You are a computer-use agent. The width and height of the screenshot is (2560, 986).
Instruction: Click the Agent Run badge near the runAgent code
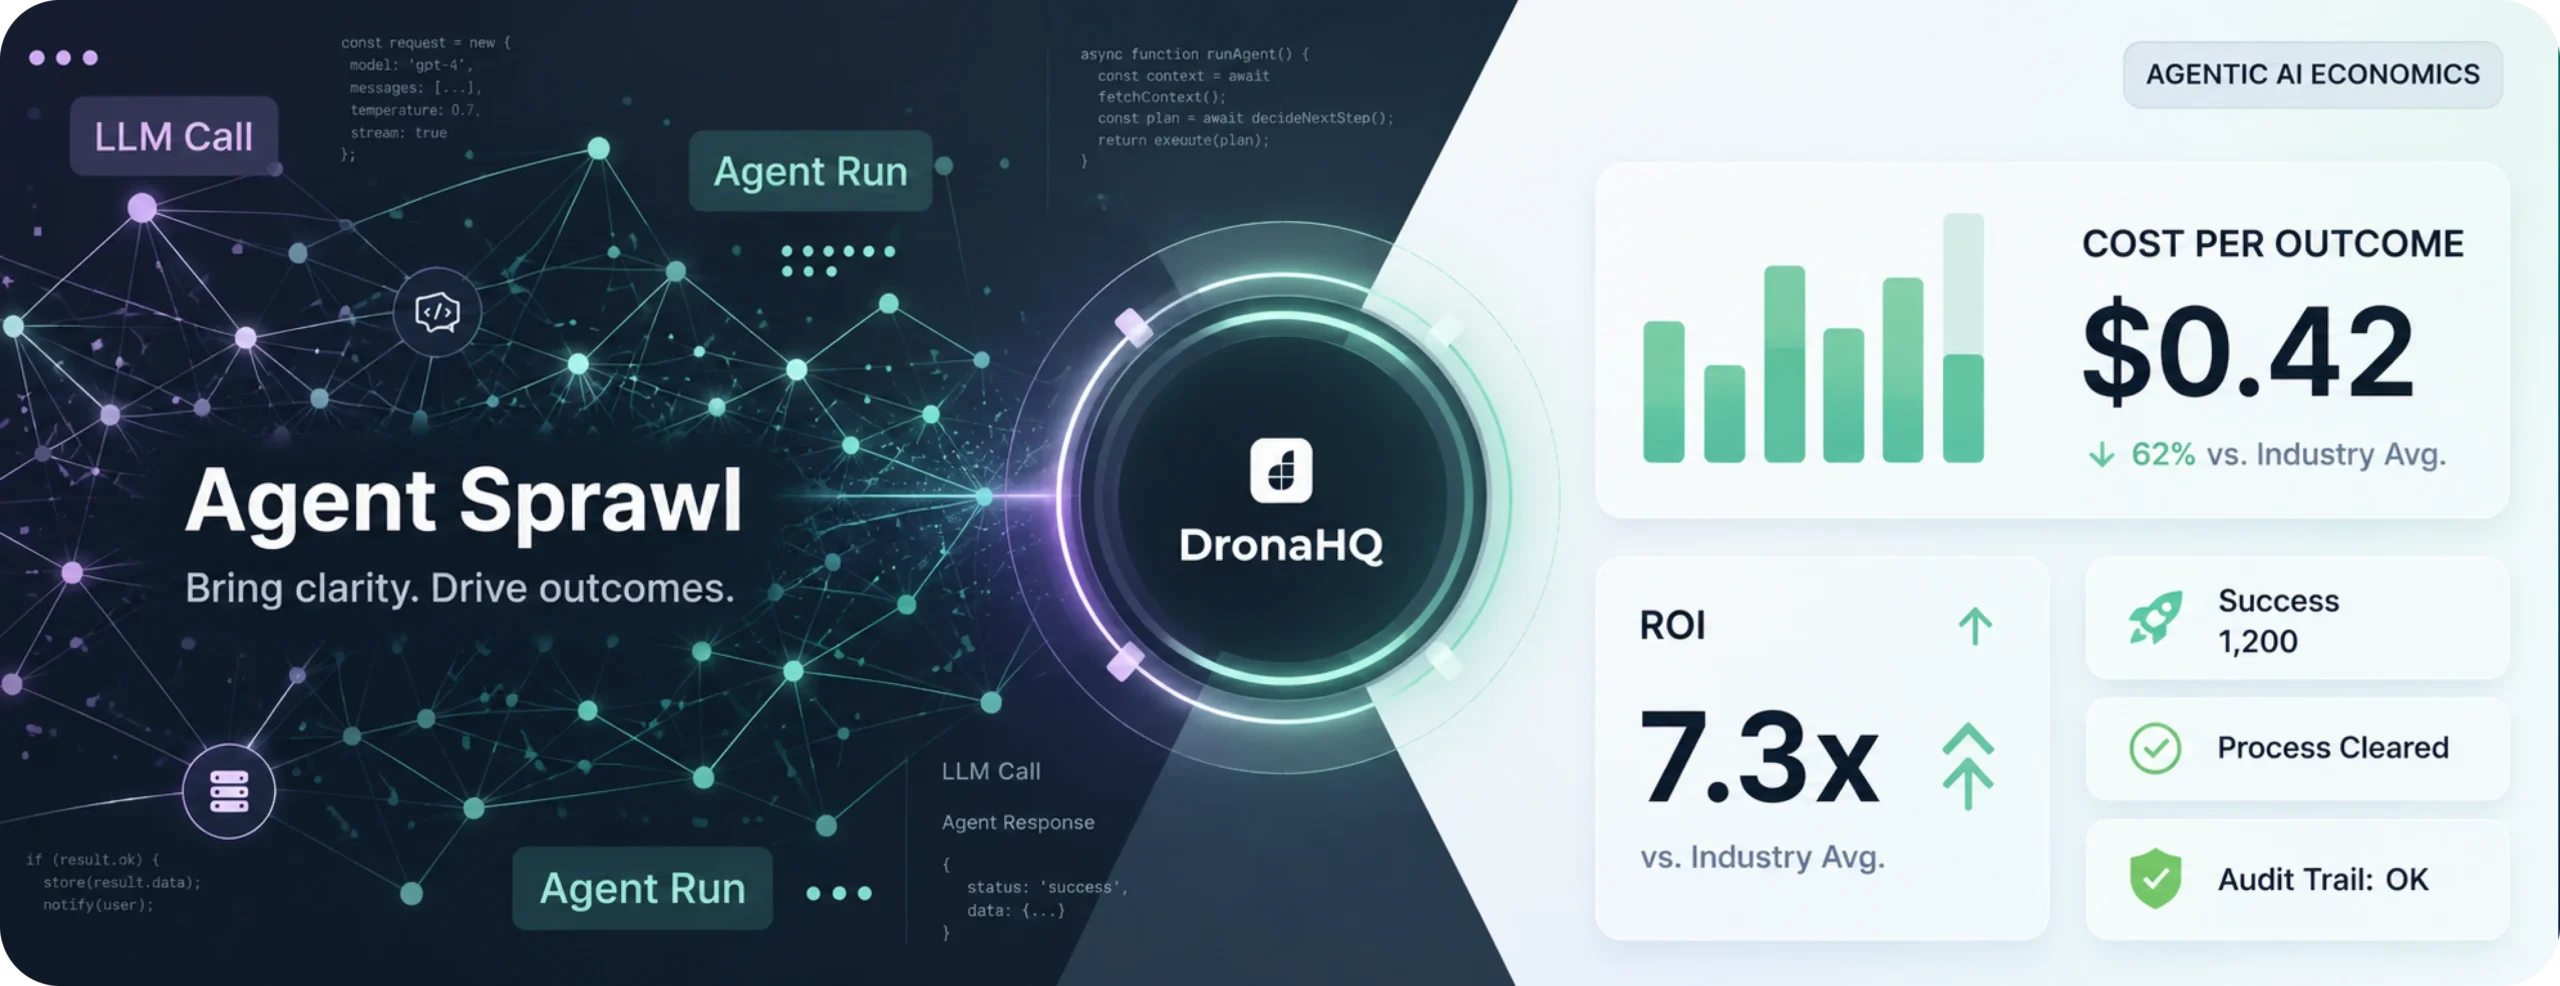coord(810,171)
